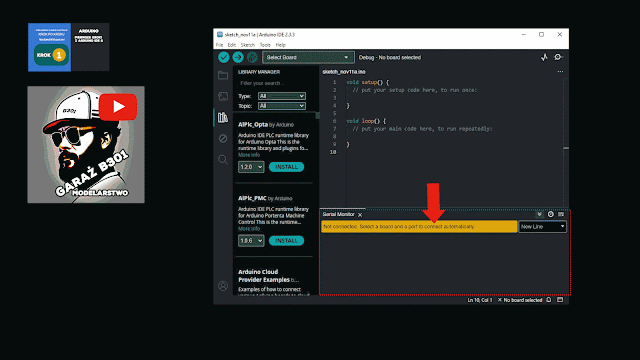Toggle bottom panel icon in status bar
The height and width of the screenshot is (360, 640).
pos(560,300)
